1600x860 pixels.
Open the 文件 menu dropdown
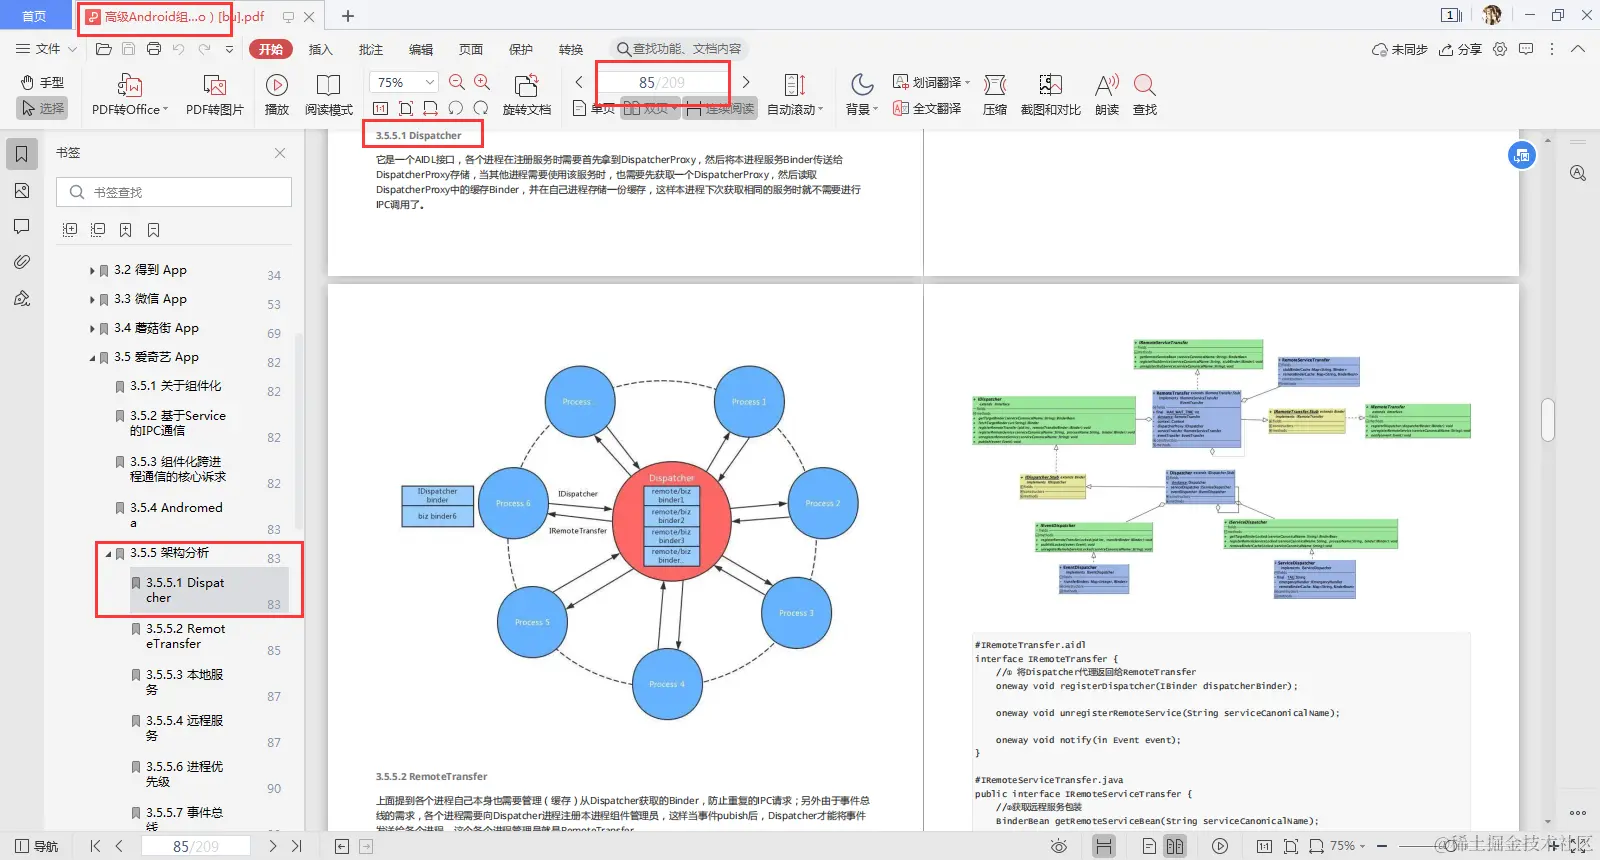point(46,48)
